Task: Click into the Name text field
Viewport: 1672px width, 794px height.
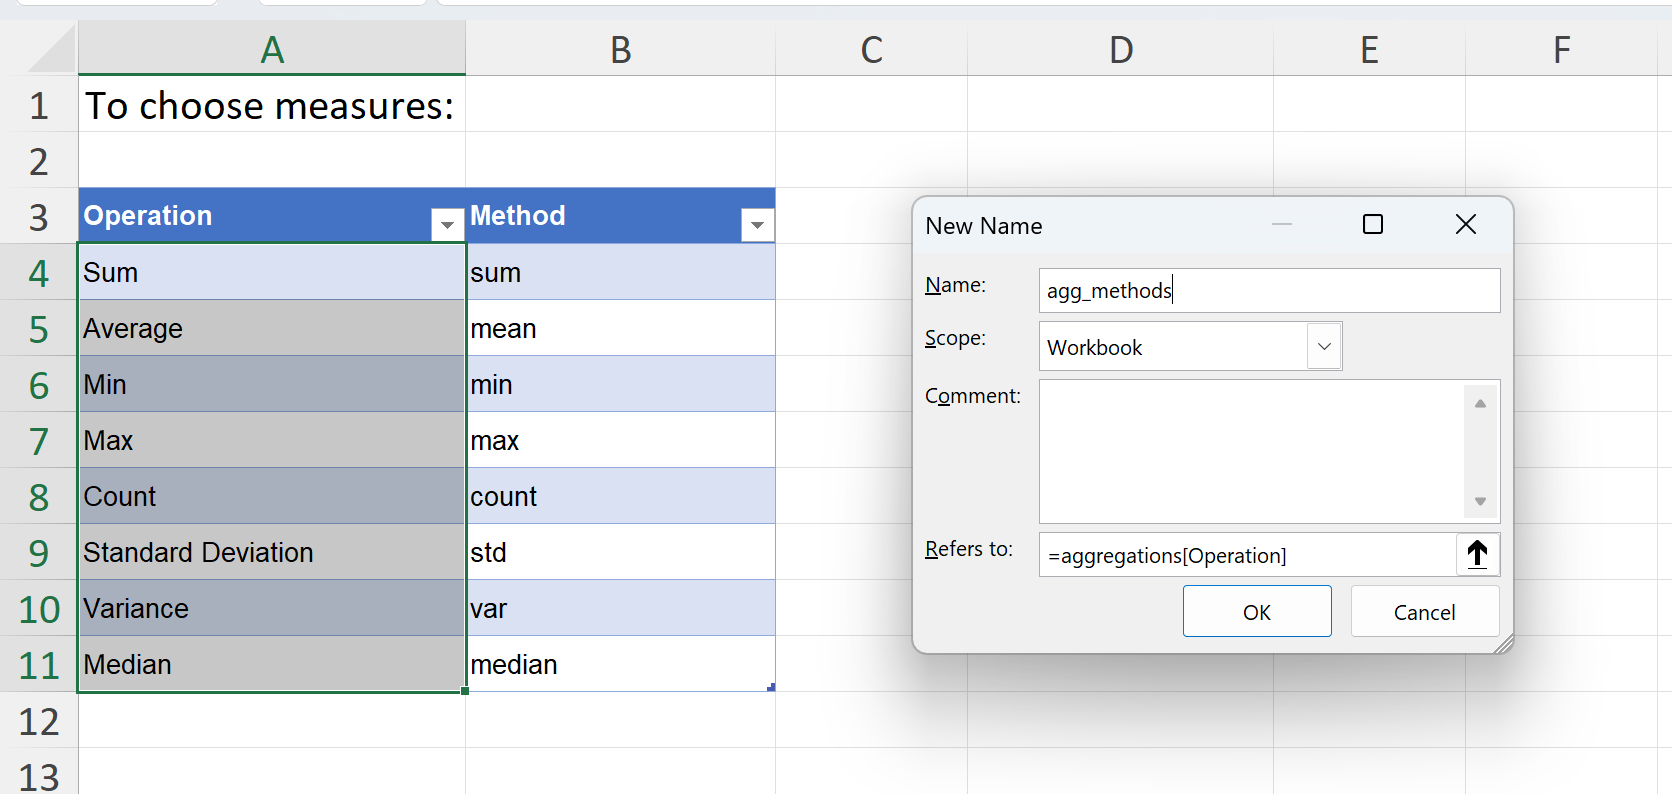Action: tap(1268, 291)
